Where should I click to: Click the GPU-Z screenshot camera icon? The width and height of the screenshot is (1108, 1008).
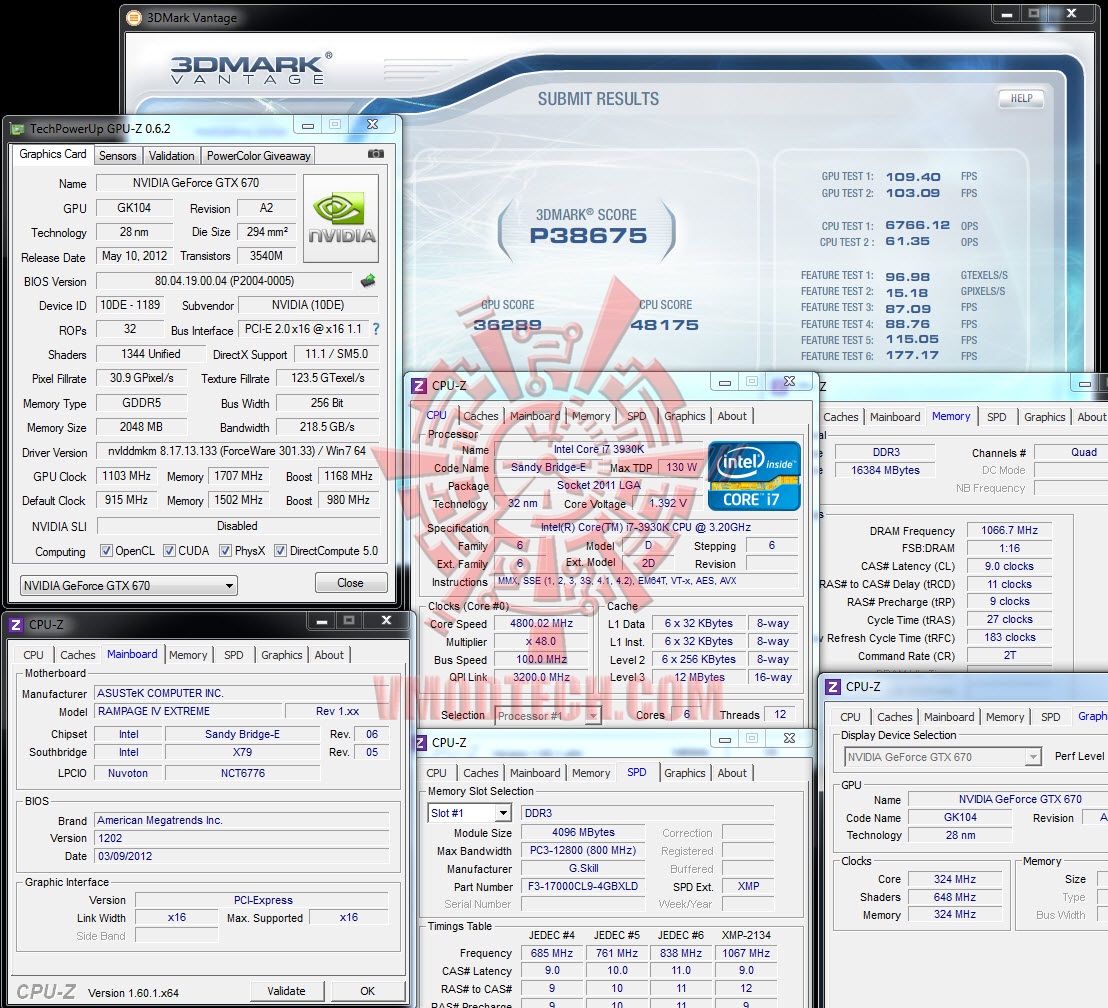[x=376, y=153]
